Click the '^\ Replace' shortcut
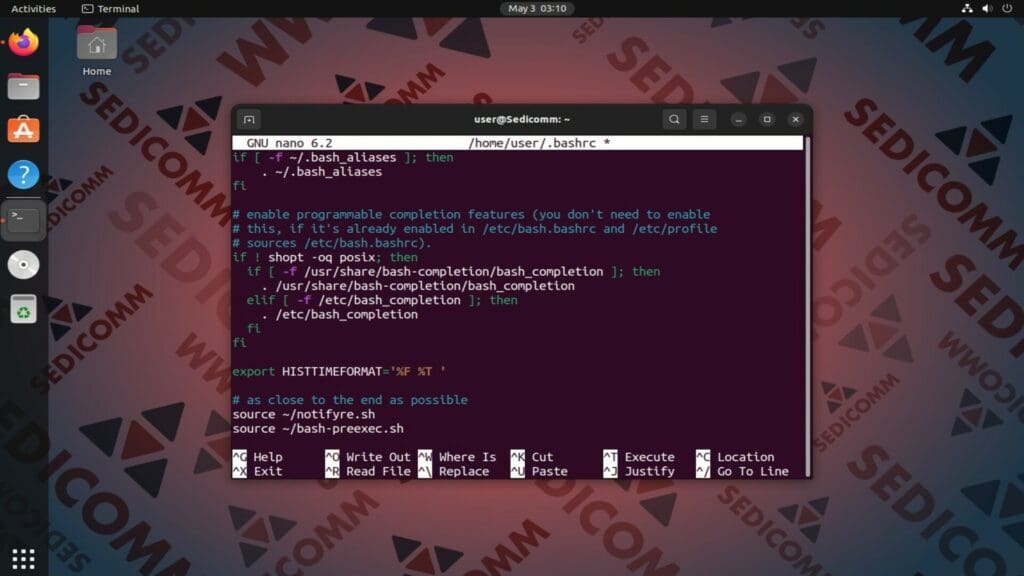Screen dimensions: 1024x576 coord(454,472)
